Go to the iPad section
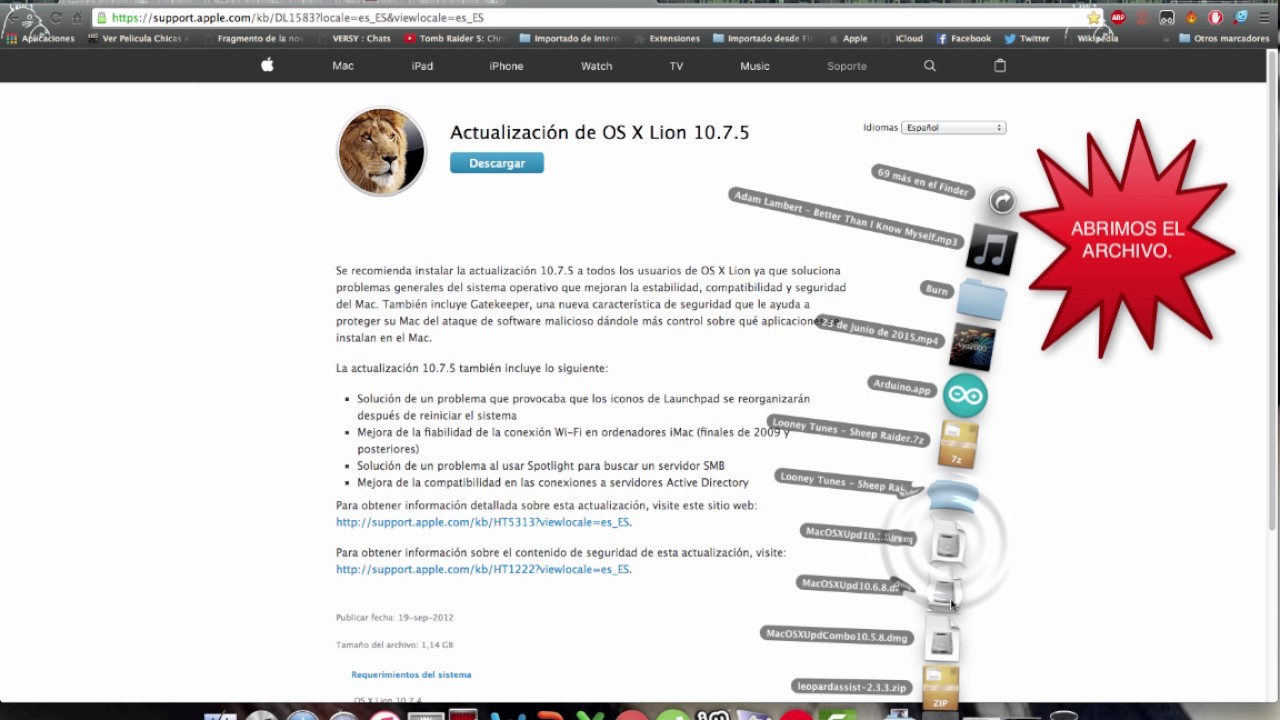 [x=422, y=66]
